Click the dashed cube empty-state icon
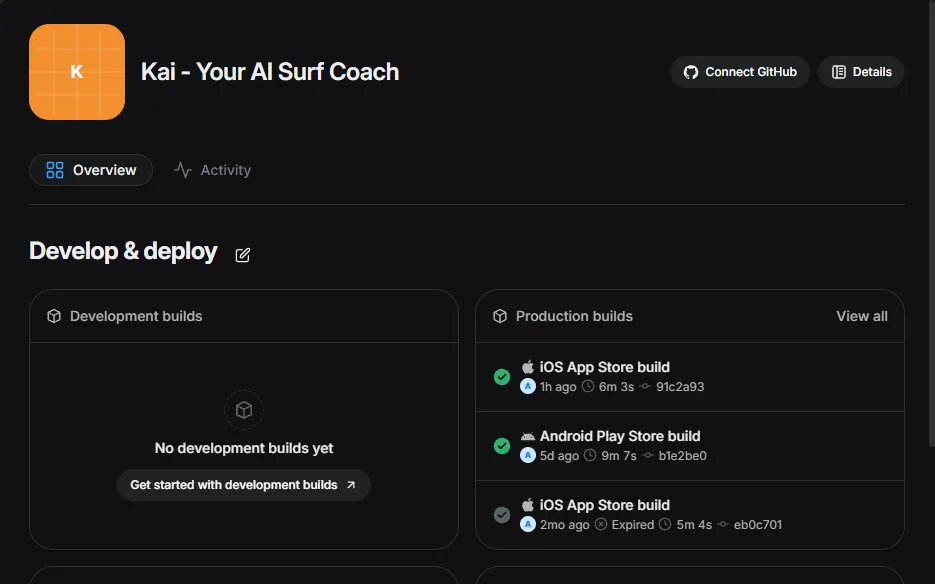The height and width of the screenshot is (584, 935). (x=244, y=410)
